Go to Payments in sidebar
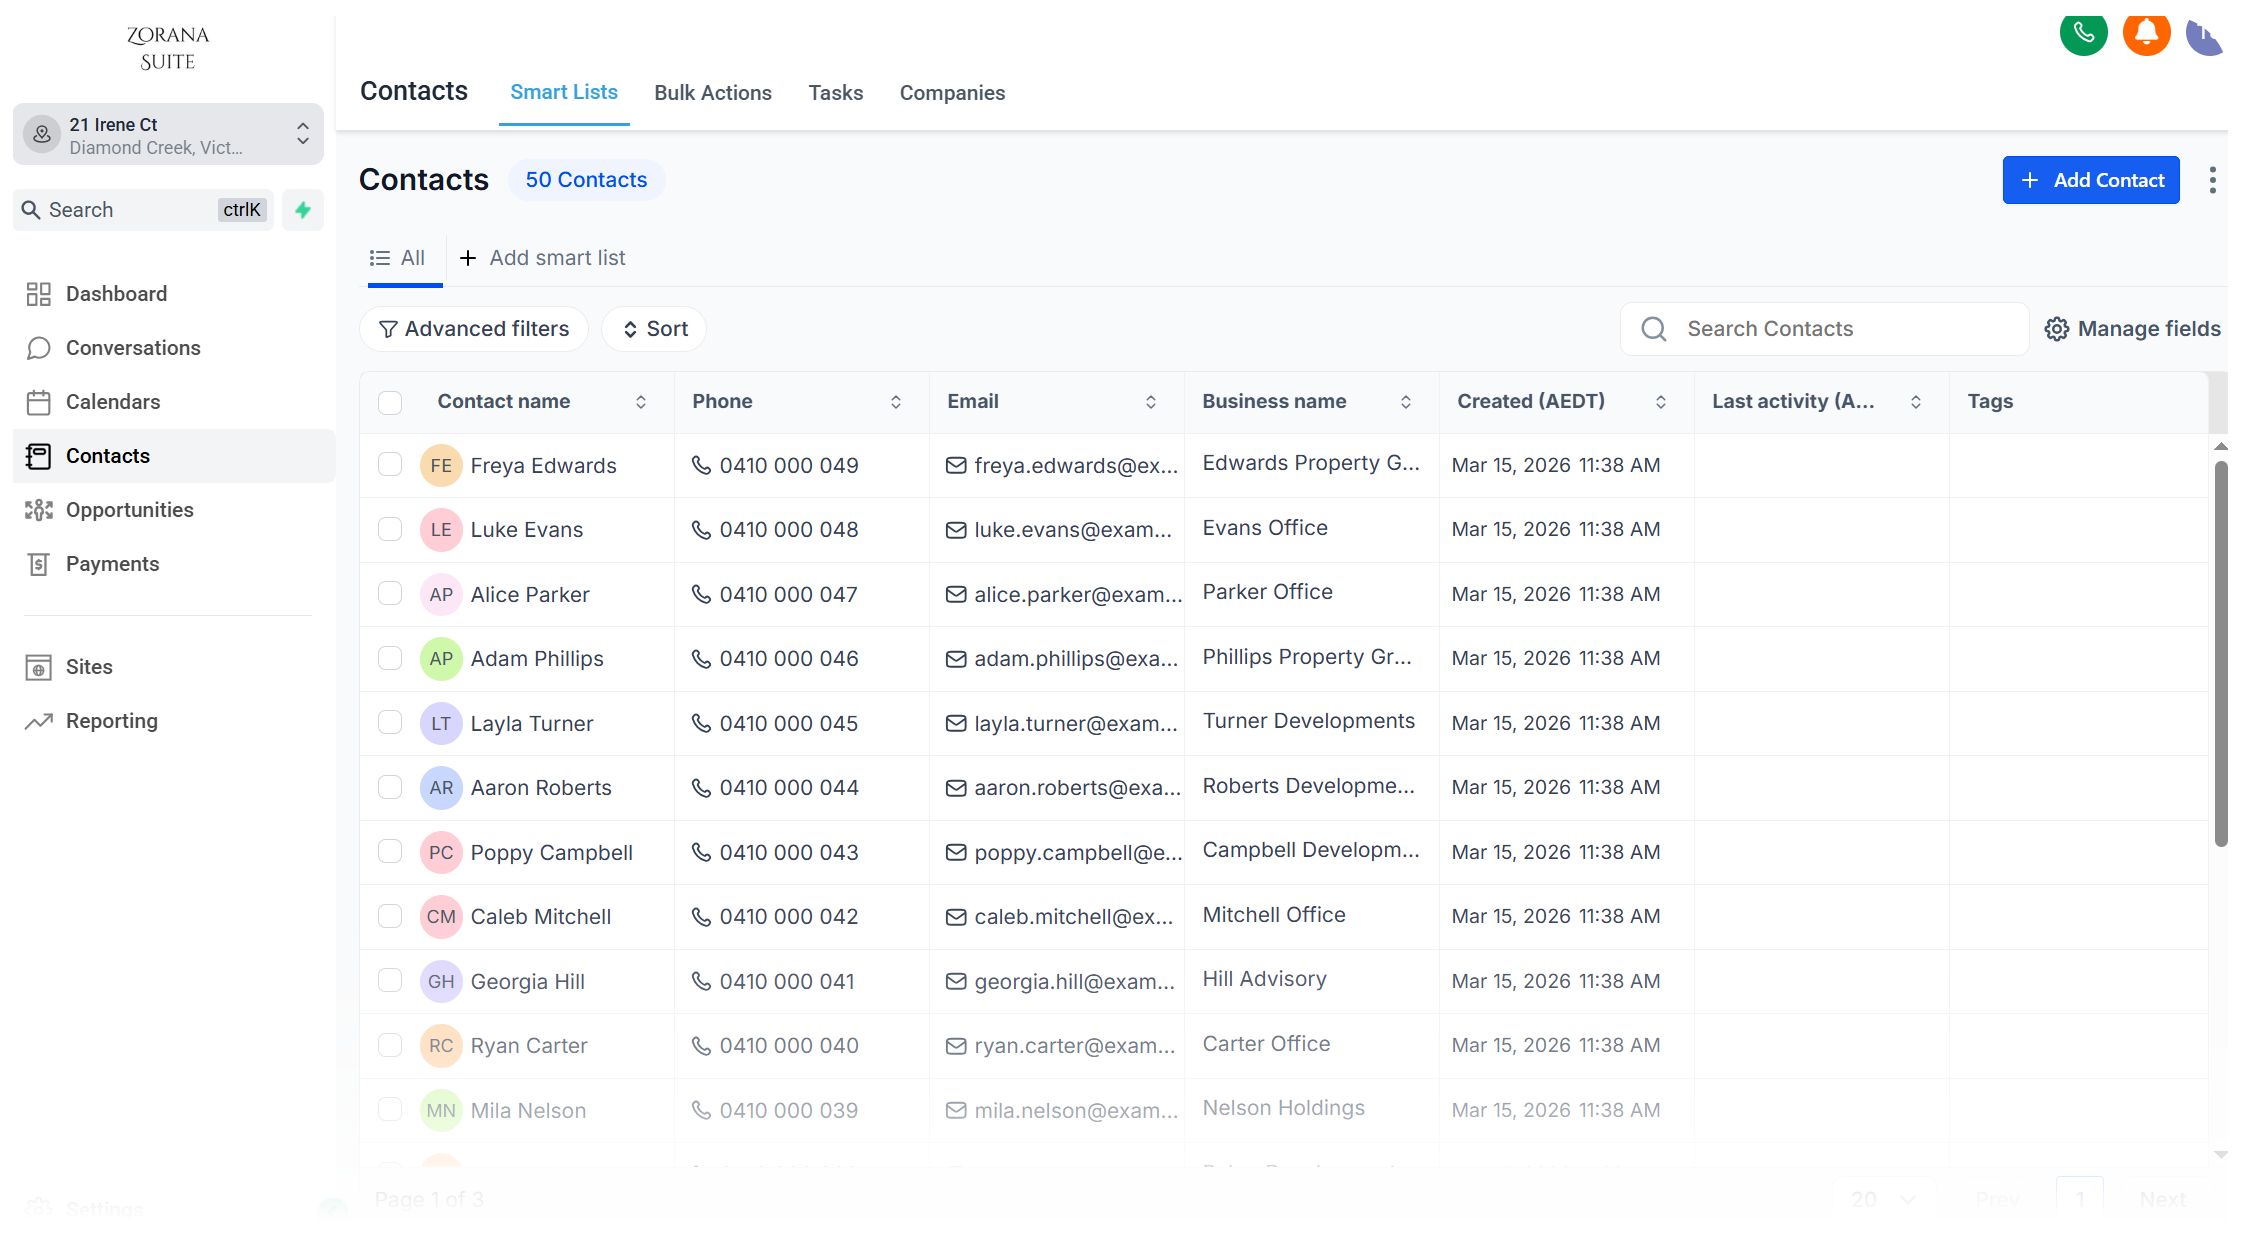2256x1255 pixels. (112, 564)
